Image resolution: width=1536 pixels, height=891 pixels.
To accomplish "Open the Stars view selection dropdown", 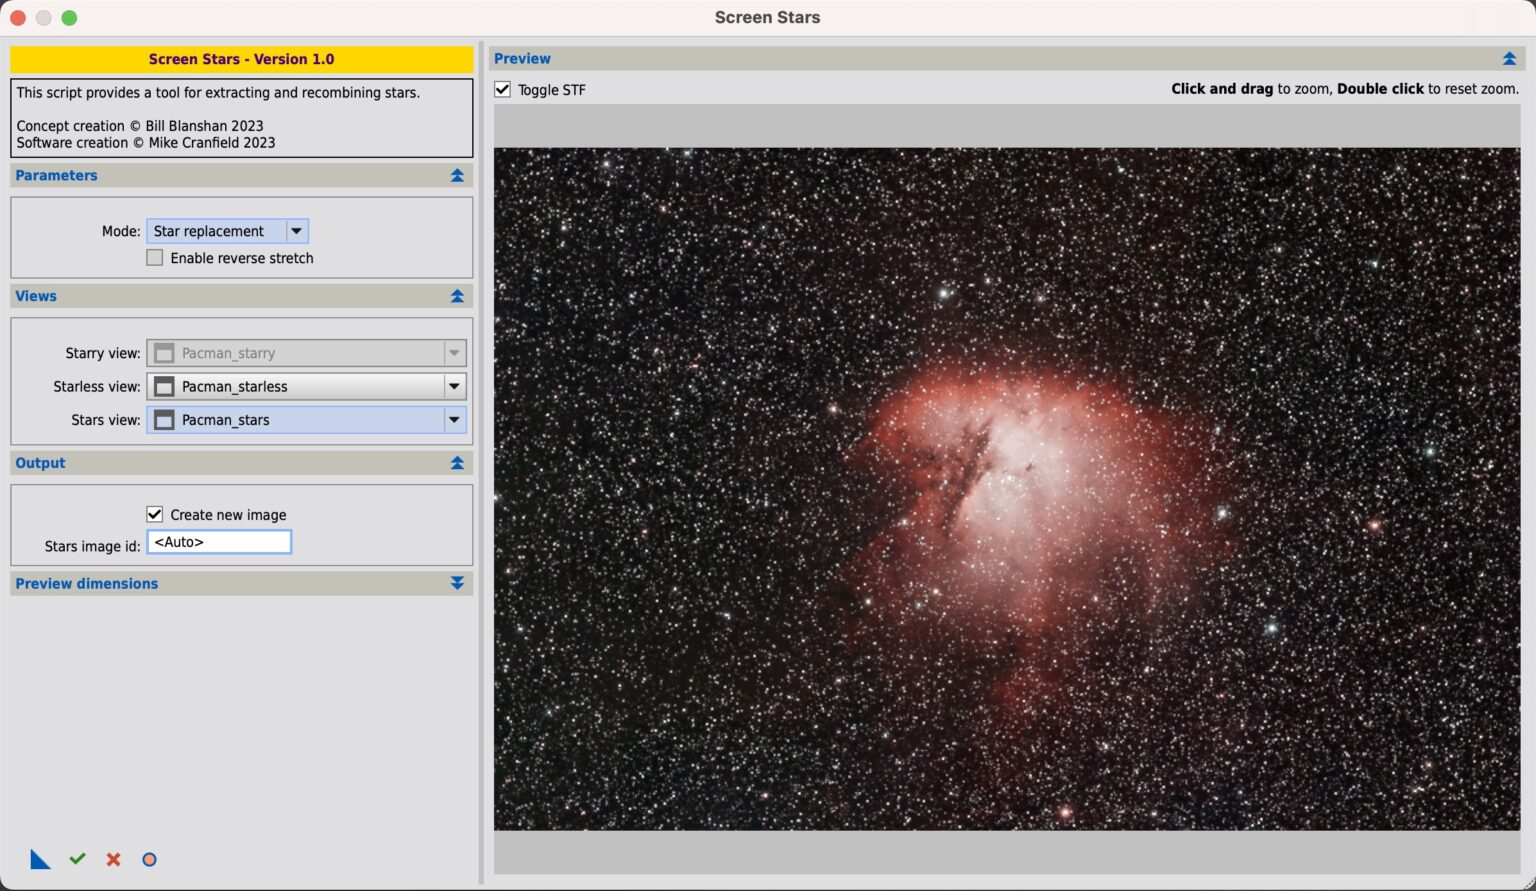I will 454,420.
